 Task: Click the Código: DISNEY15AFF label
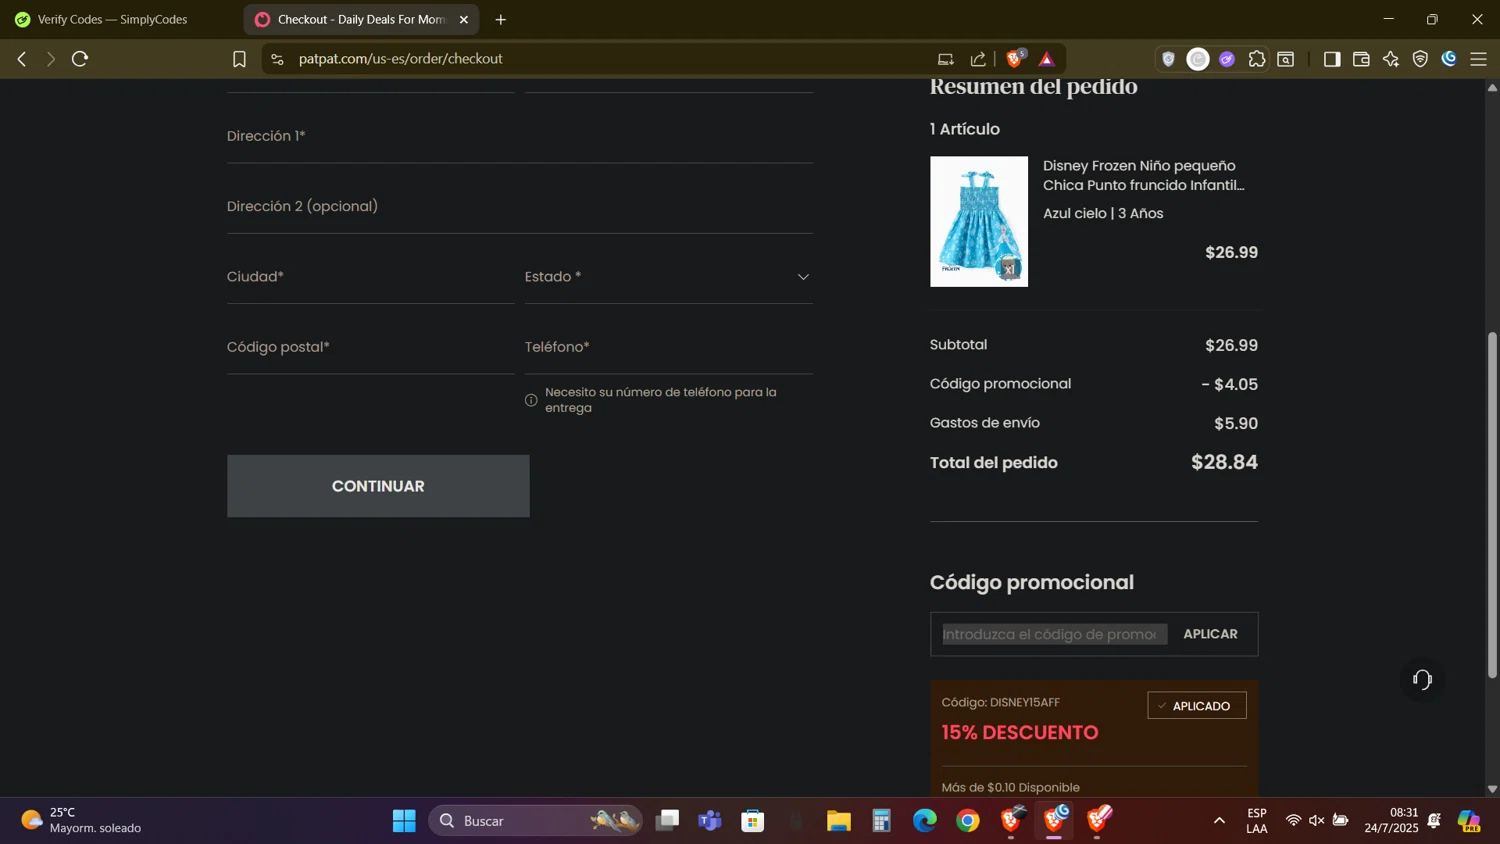click(1001, 703)
